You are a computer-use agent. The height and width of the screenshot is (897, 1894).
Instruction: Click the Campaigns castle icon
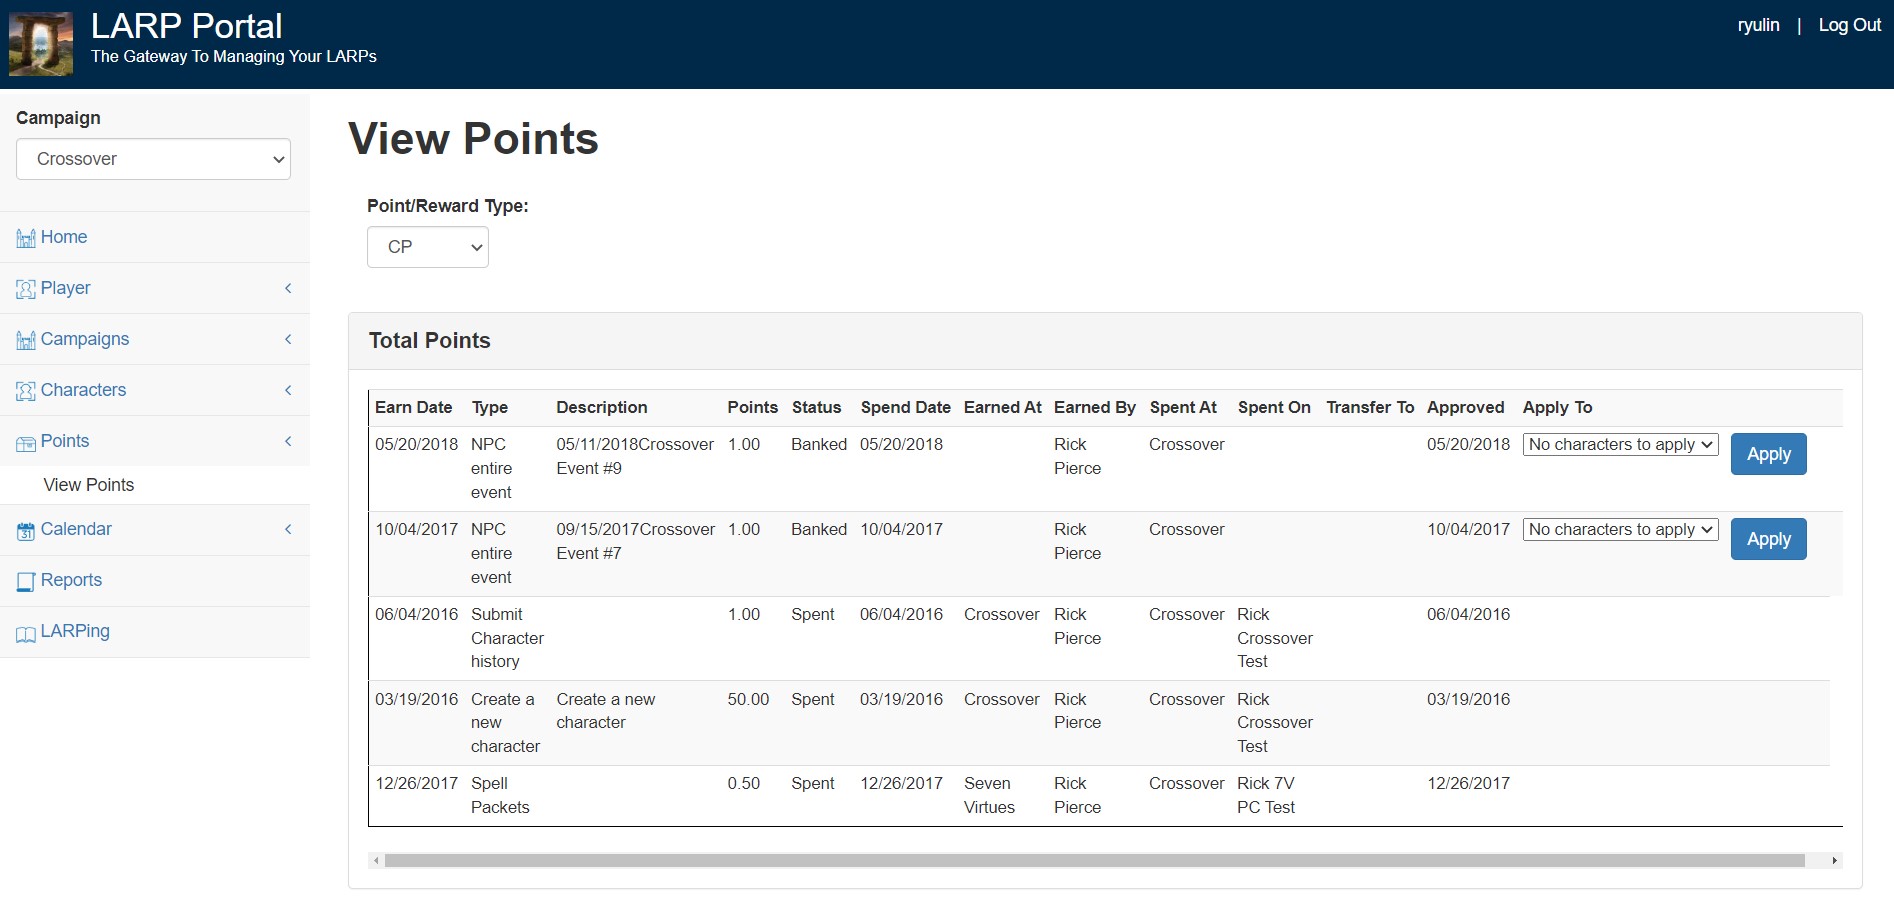(x=26, y=340)
